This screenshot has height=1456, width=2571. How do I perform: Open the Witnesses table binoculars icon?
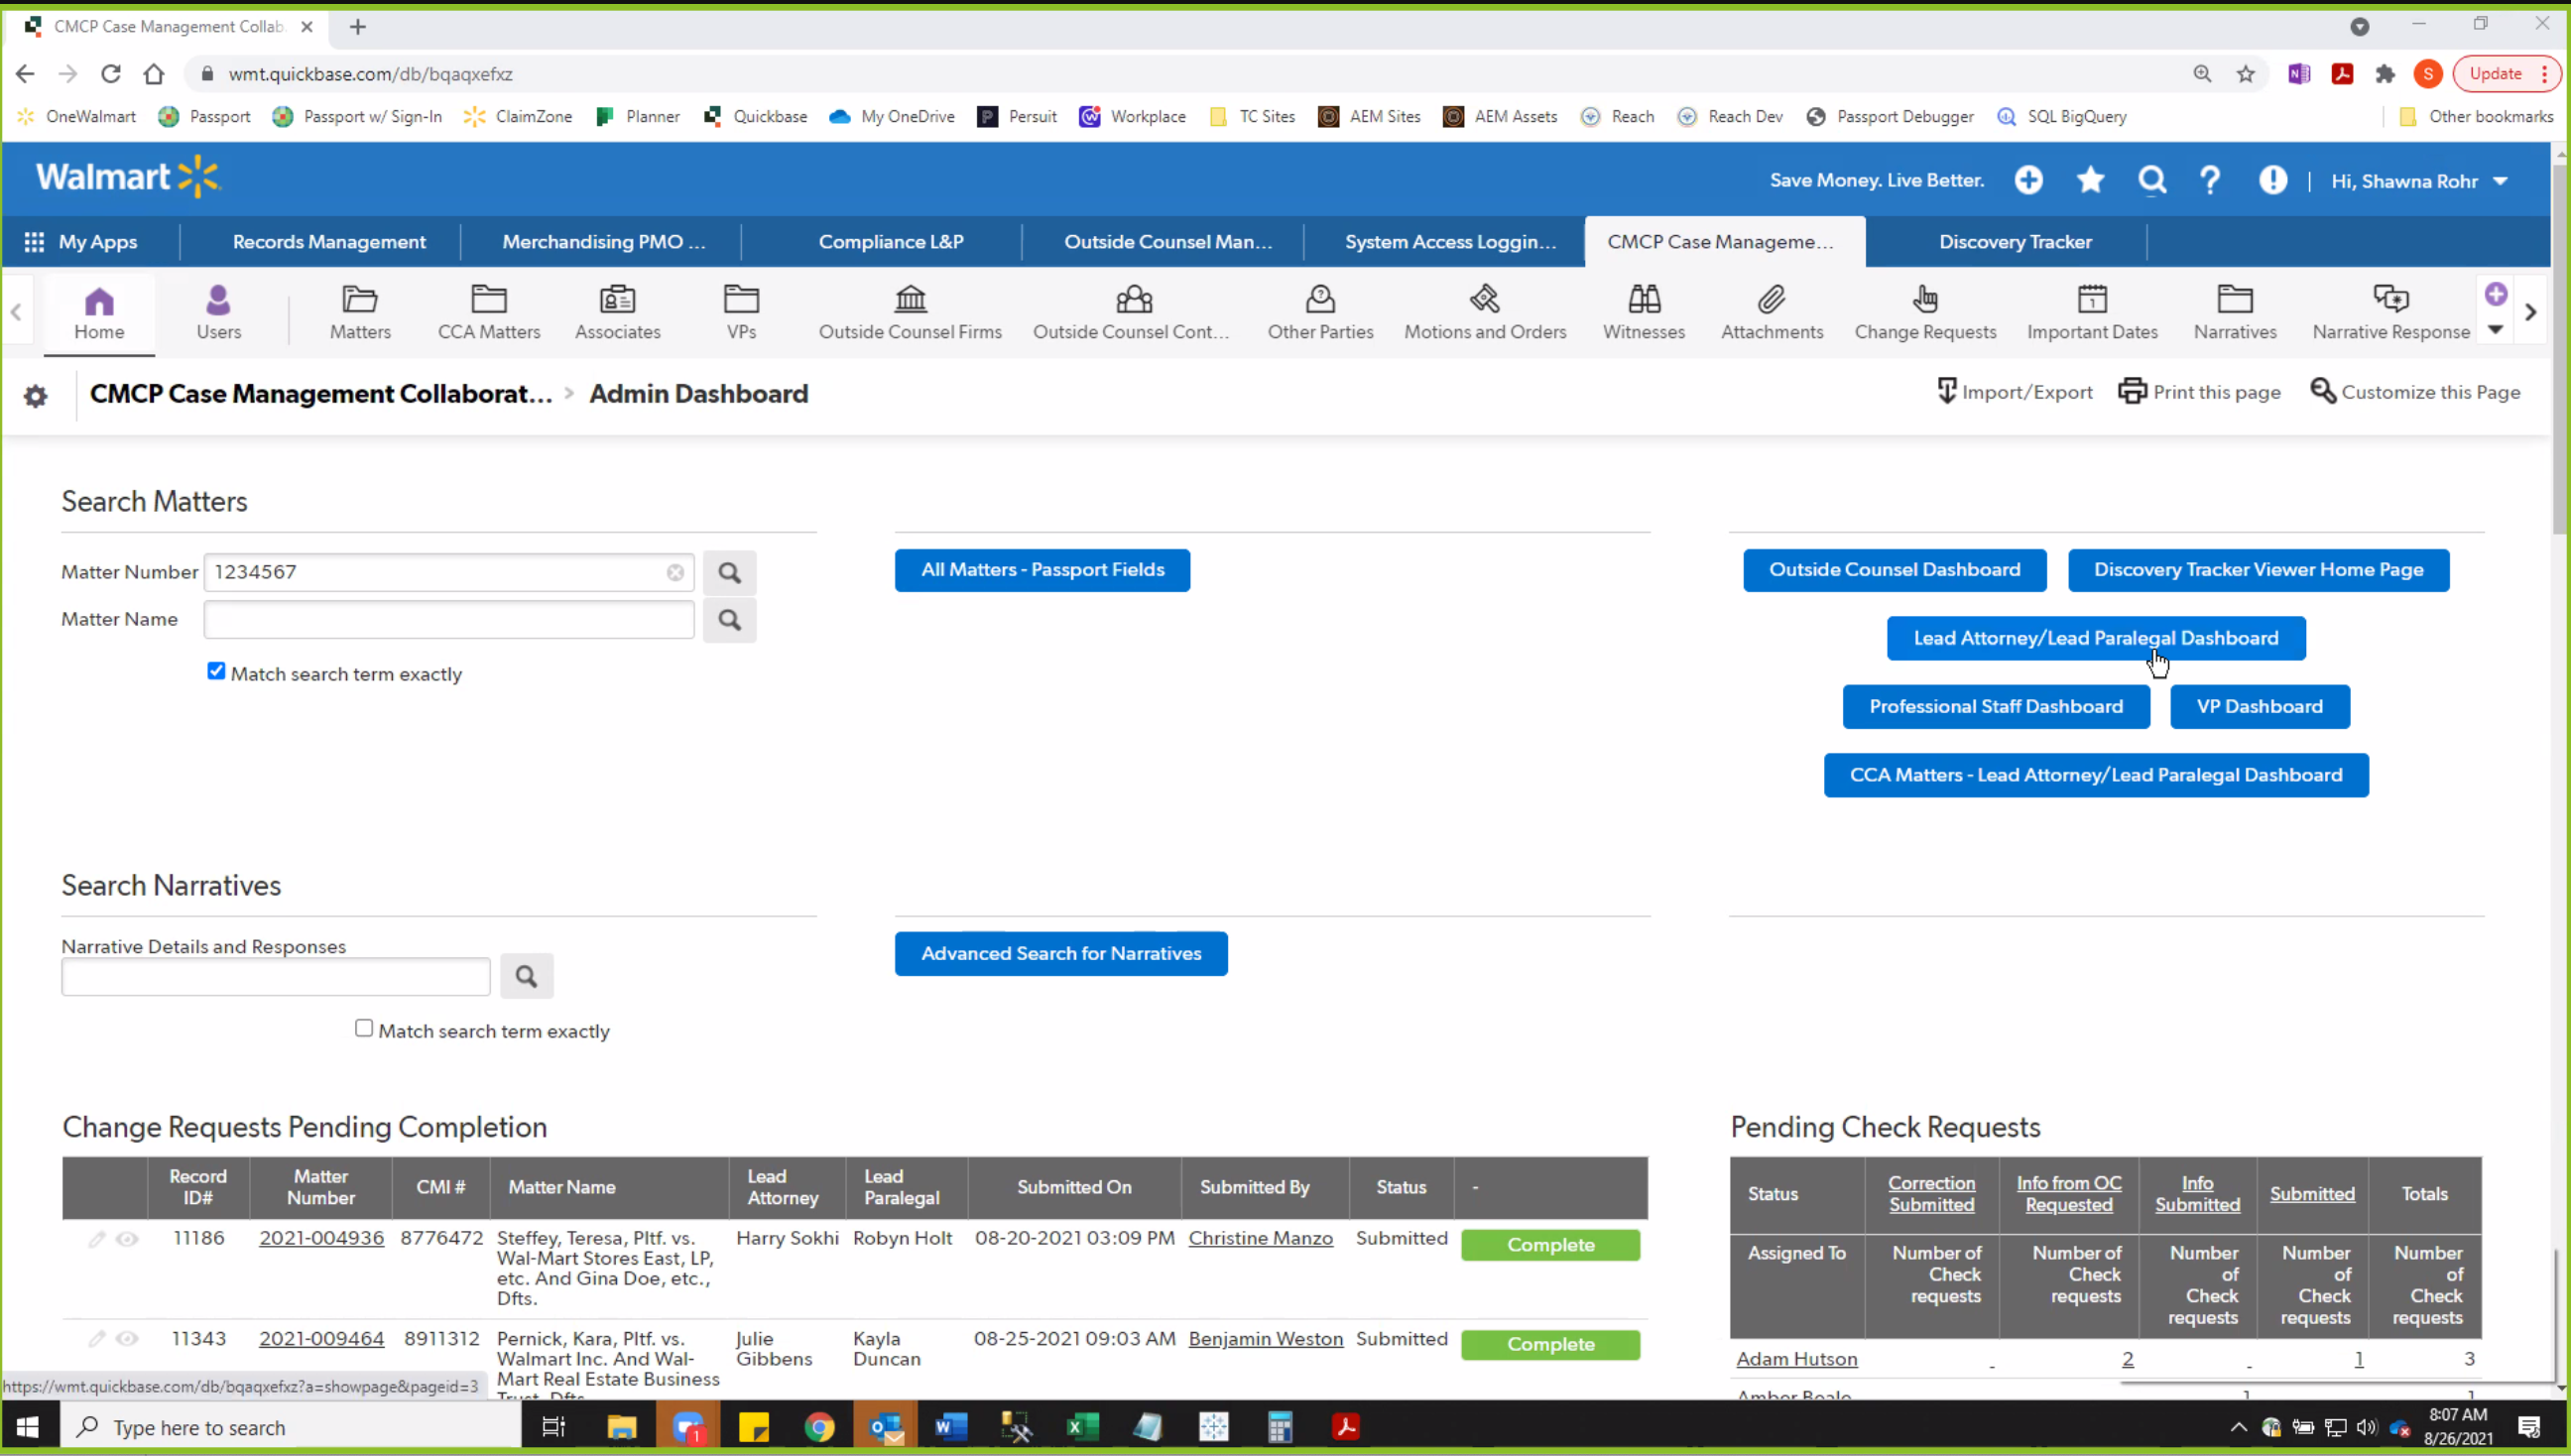[x=1643, y=299]
